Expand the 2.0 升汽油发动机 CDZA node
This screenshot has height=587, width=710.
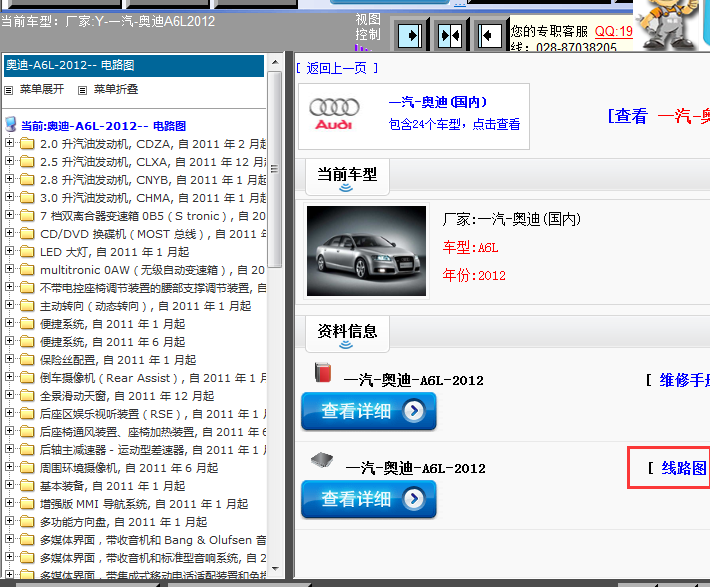coord(9,143)
